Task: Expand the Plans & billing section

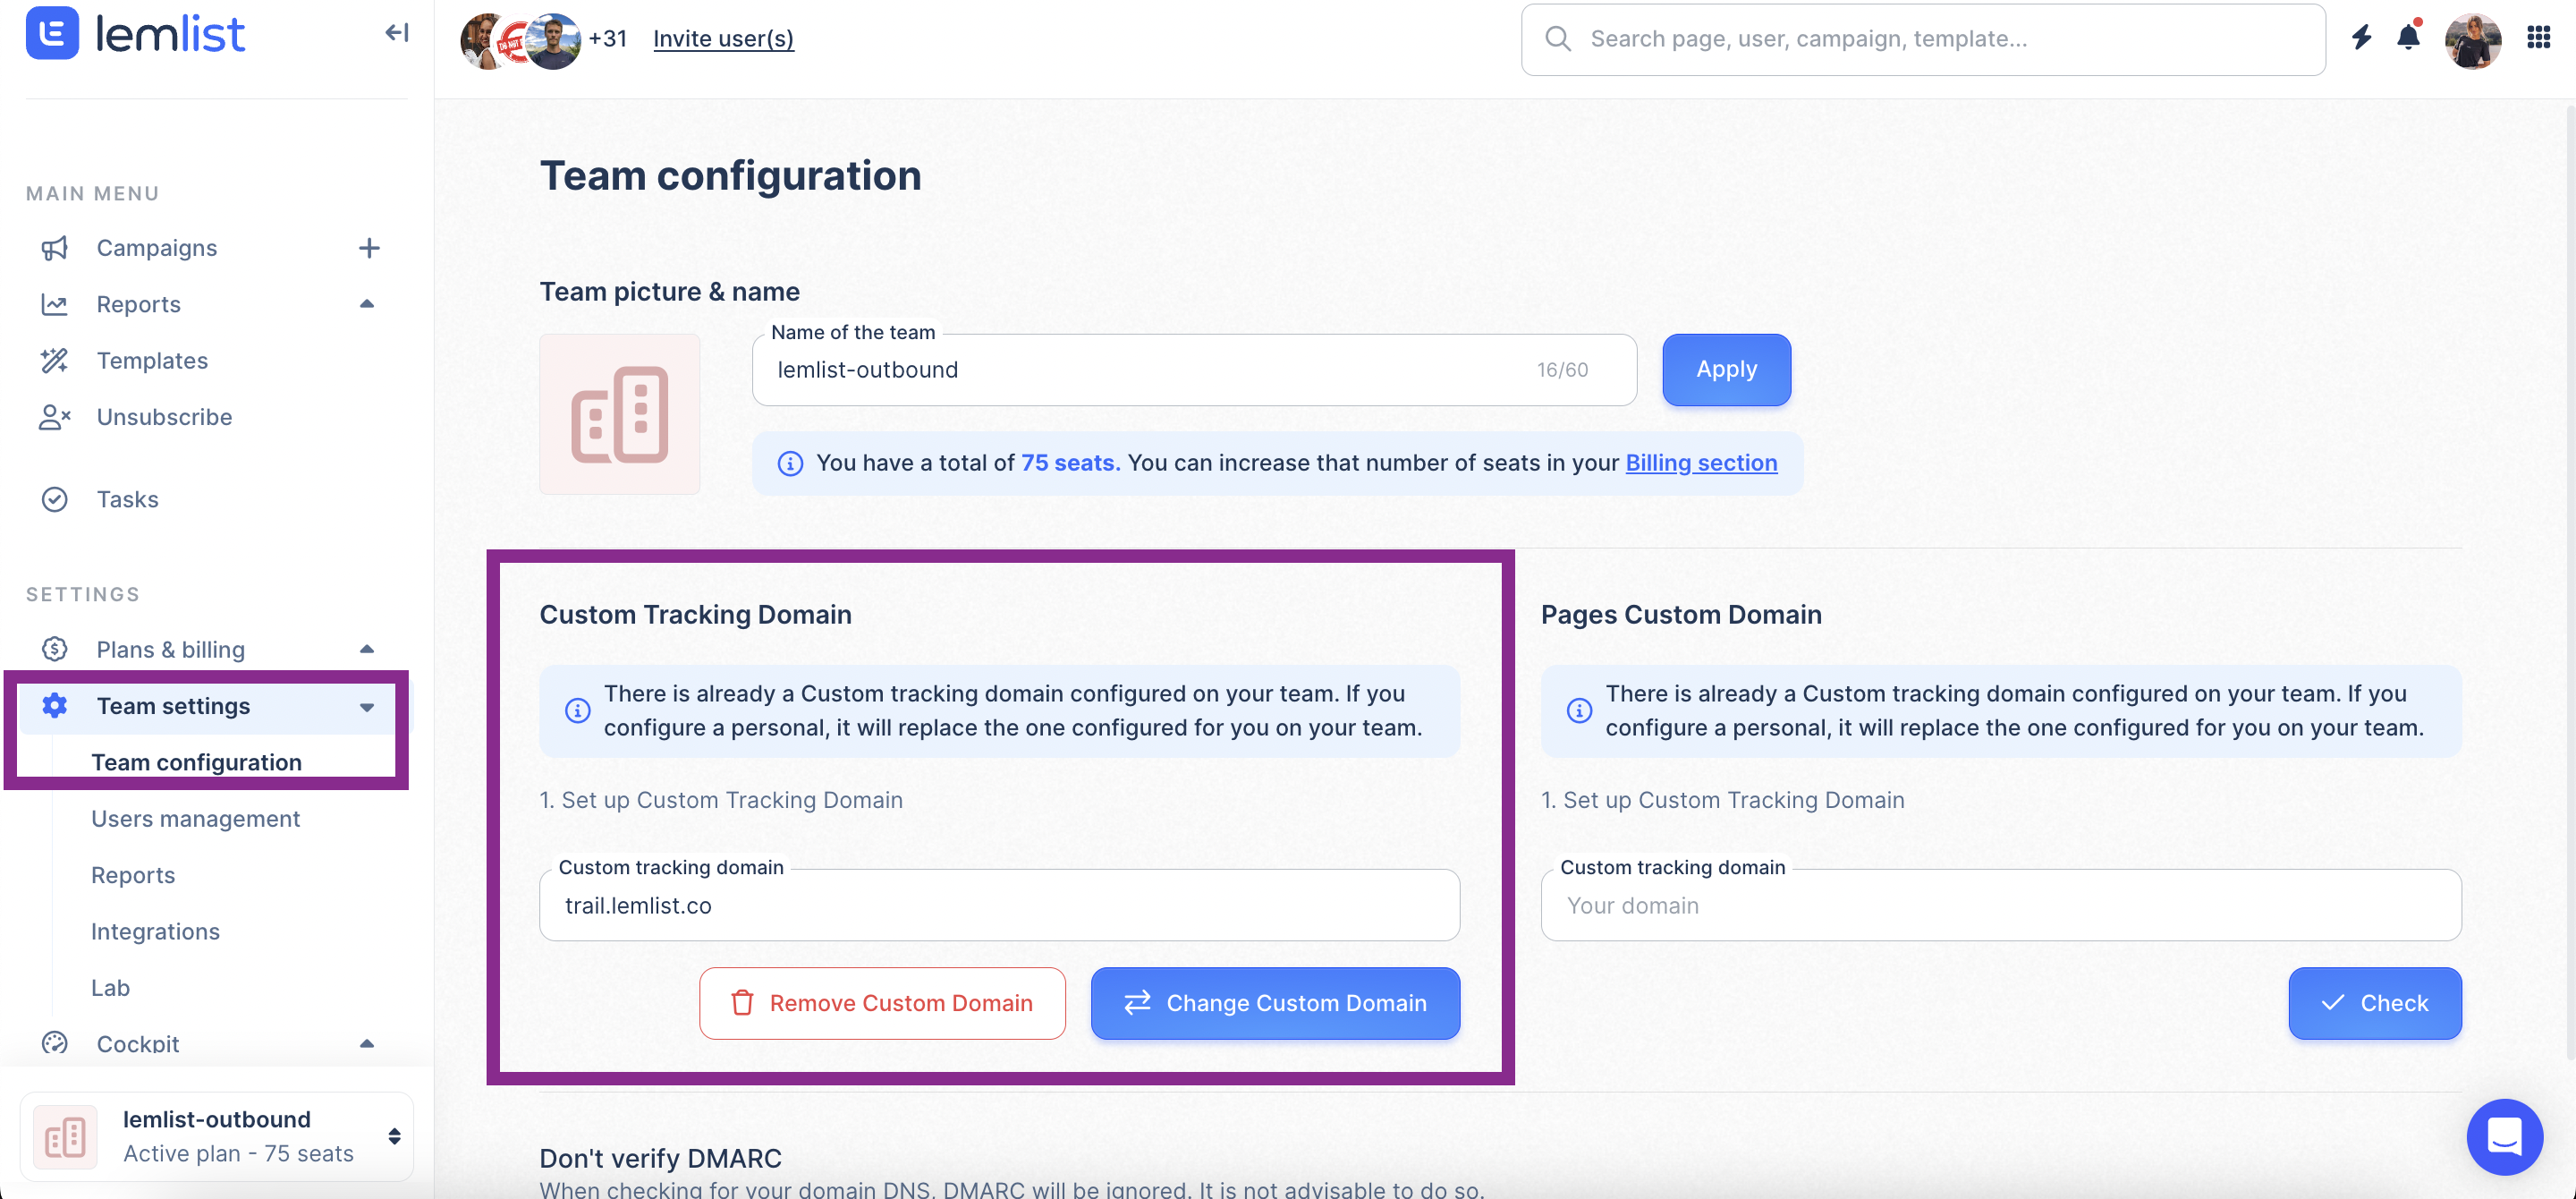Action: coord(367,650)
